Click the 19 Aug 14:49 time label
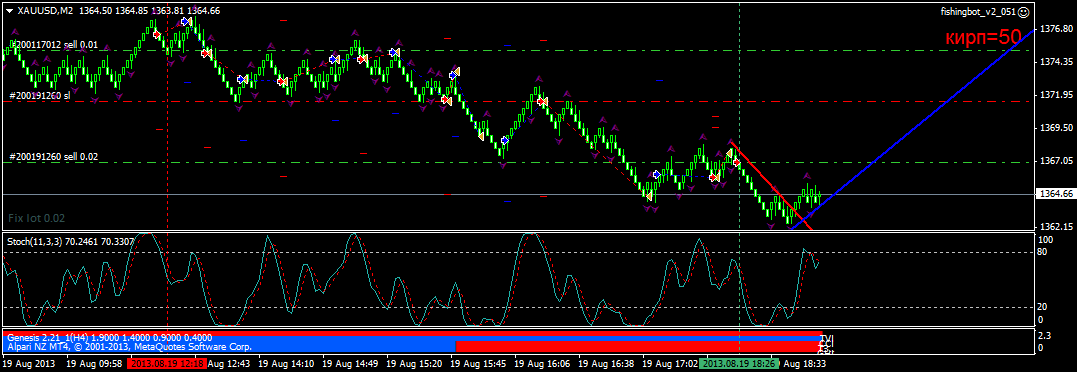The height and width of the screenshot is (372, 1077). point(351,363)
